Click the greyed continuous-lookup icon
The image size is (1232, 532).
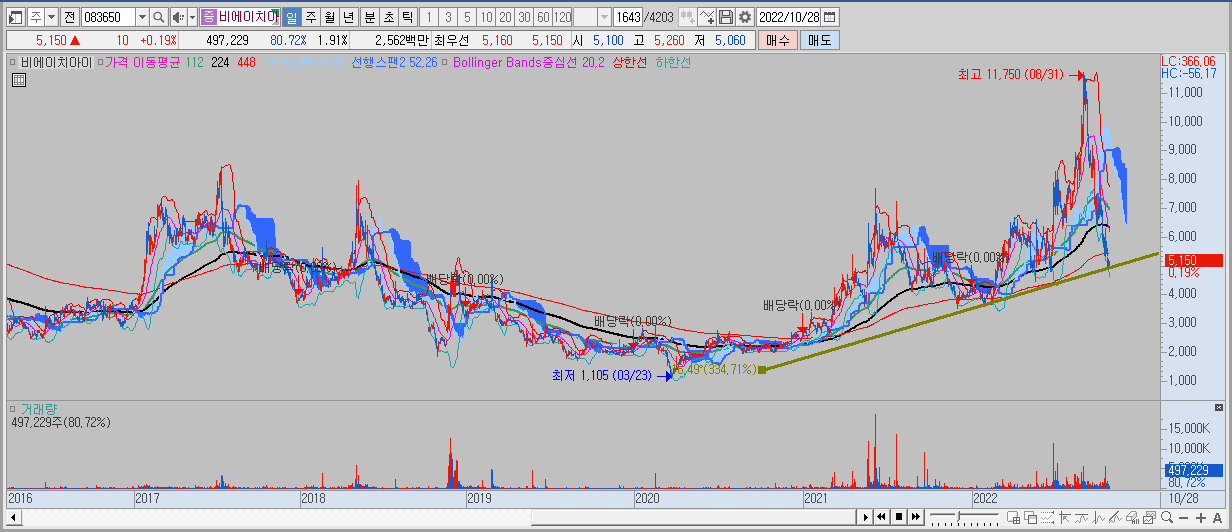687,17
